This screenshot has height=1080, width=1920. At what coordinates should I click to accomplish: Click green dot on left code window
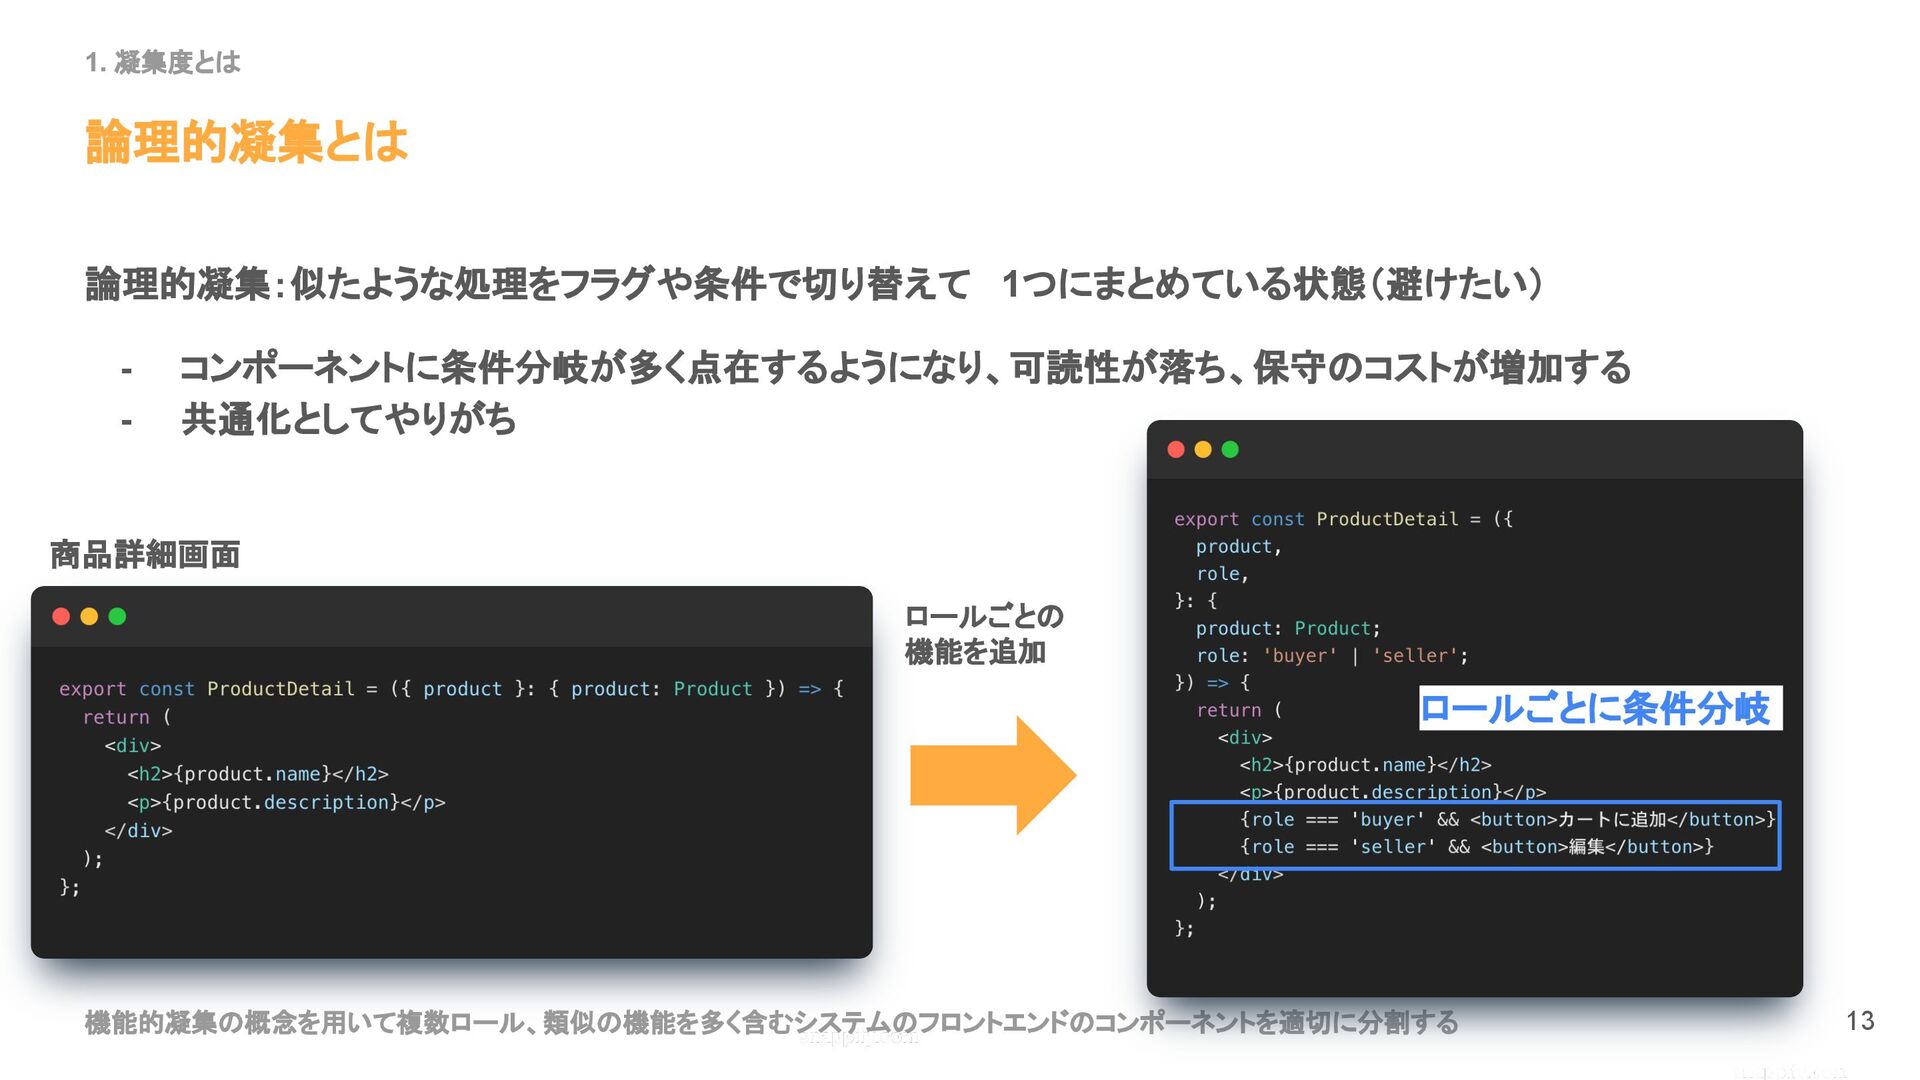pos(117,616)
